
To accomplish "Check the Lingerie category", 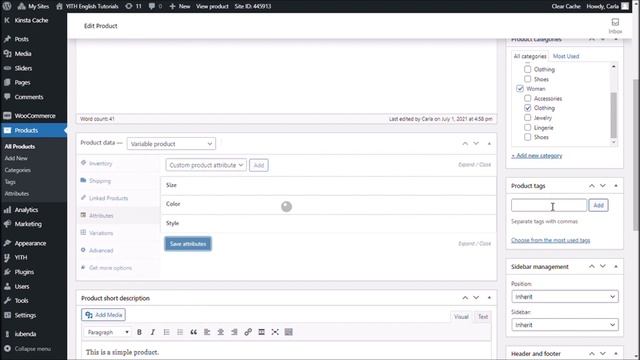I will pyautogui.click(x=527, y=127).
